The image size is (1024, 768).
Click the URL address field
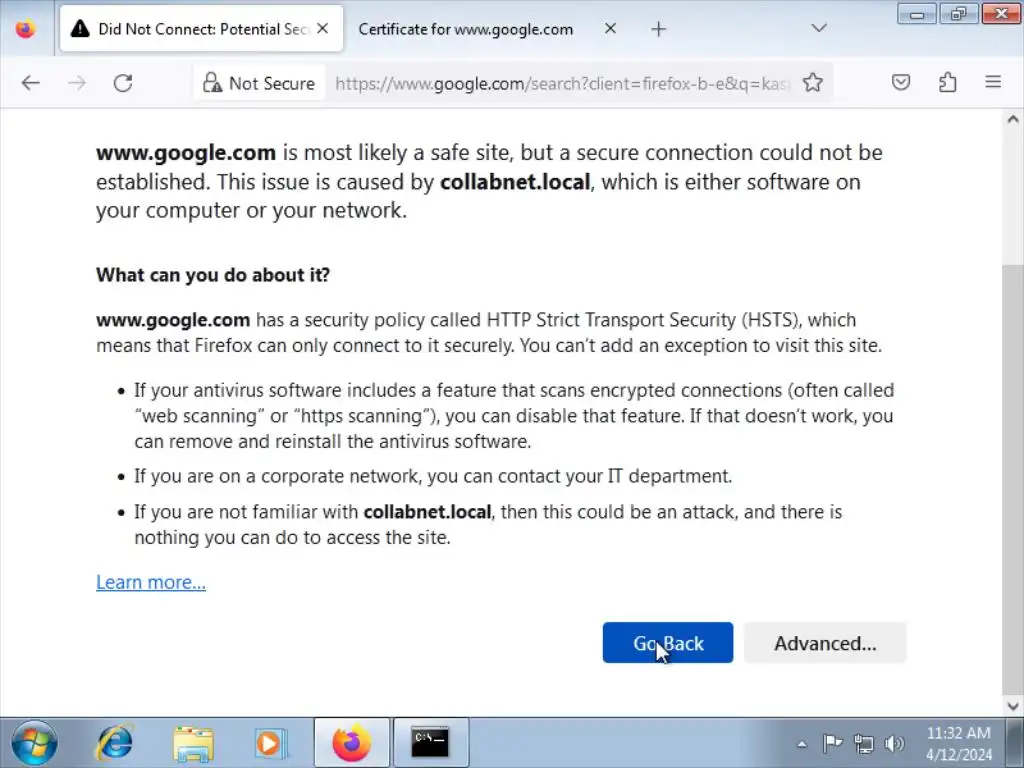[x=560, y=83]
